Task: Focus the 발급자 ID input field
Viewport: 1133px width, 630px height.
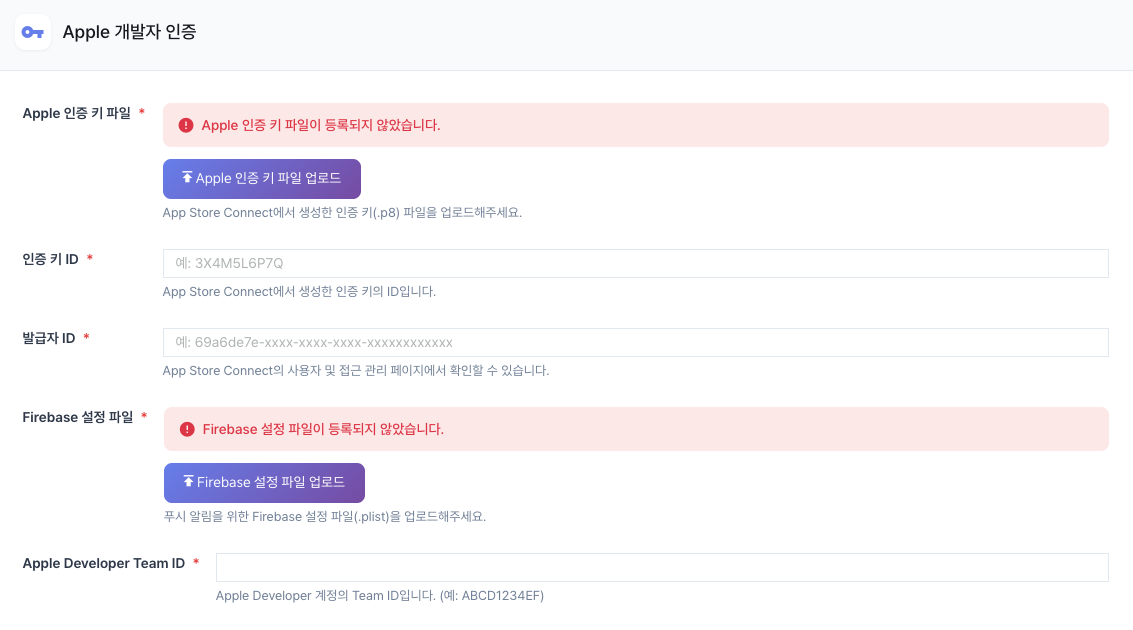Action: [x=635, y=342]
